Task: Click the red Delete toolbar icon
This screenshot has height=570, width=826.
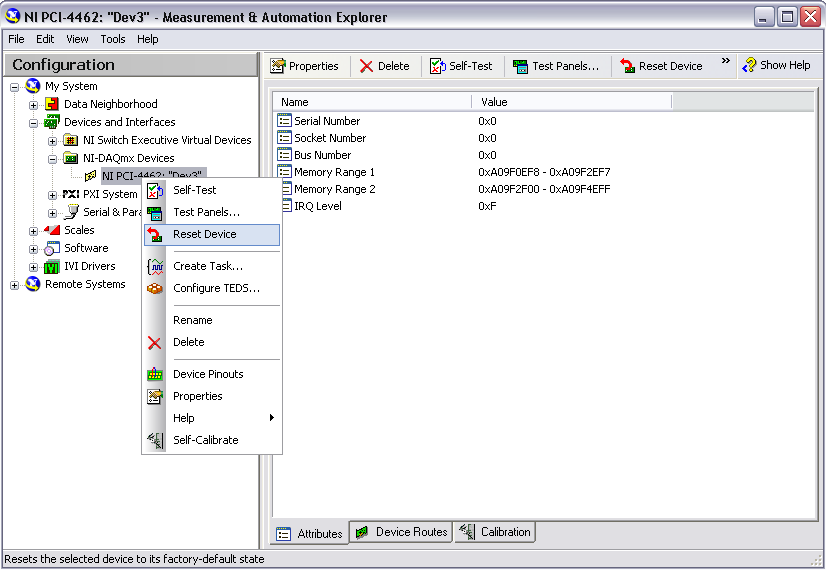Action: tap(366, 66)
